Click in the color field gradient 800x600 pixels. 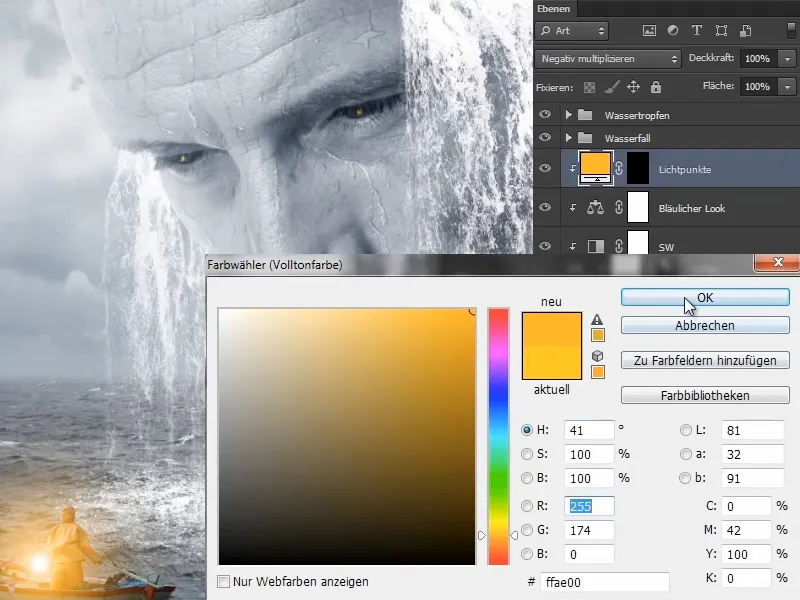click(347, 436)
